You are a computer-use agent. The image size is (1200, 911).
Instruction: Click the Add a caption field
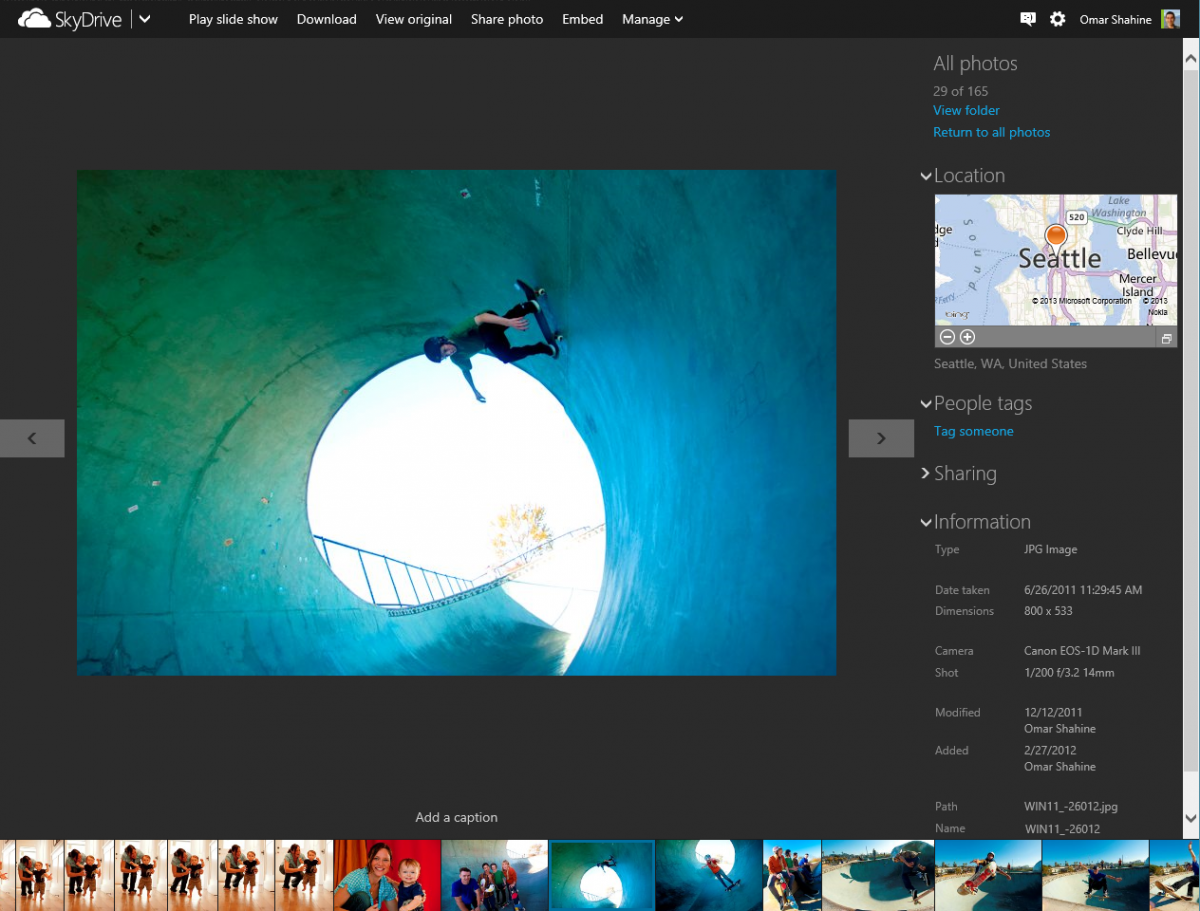coord(456,817)
